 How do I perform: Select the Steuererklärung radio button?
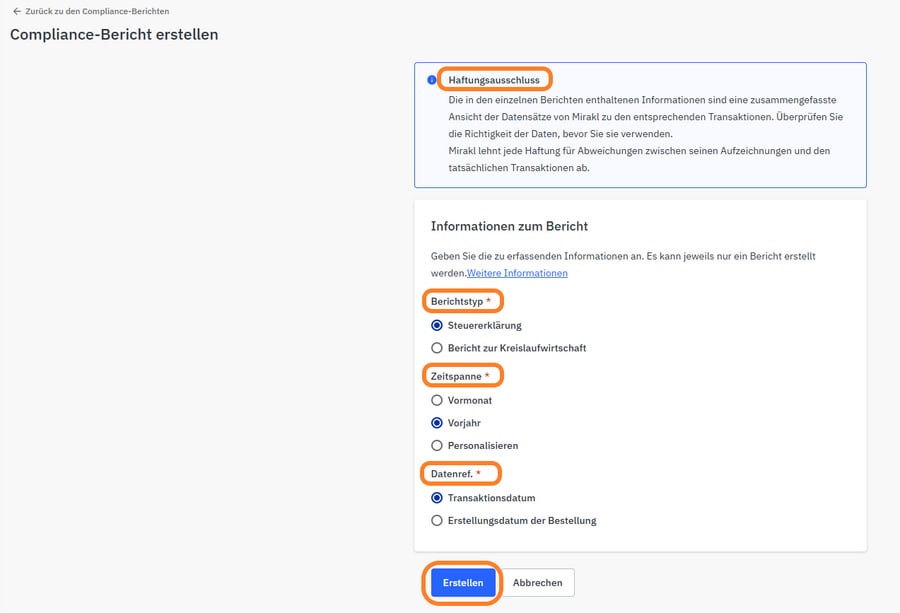coord(437,325)
